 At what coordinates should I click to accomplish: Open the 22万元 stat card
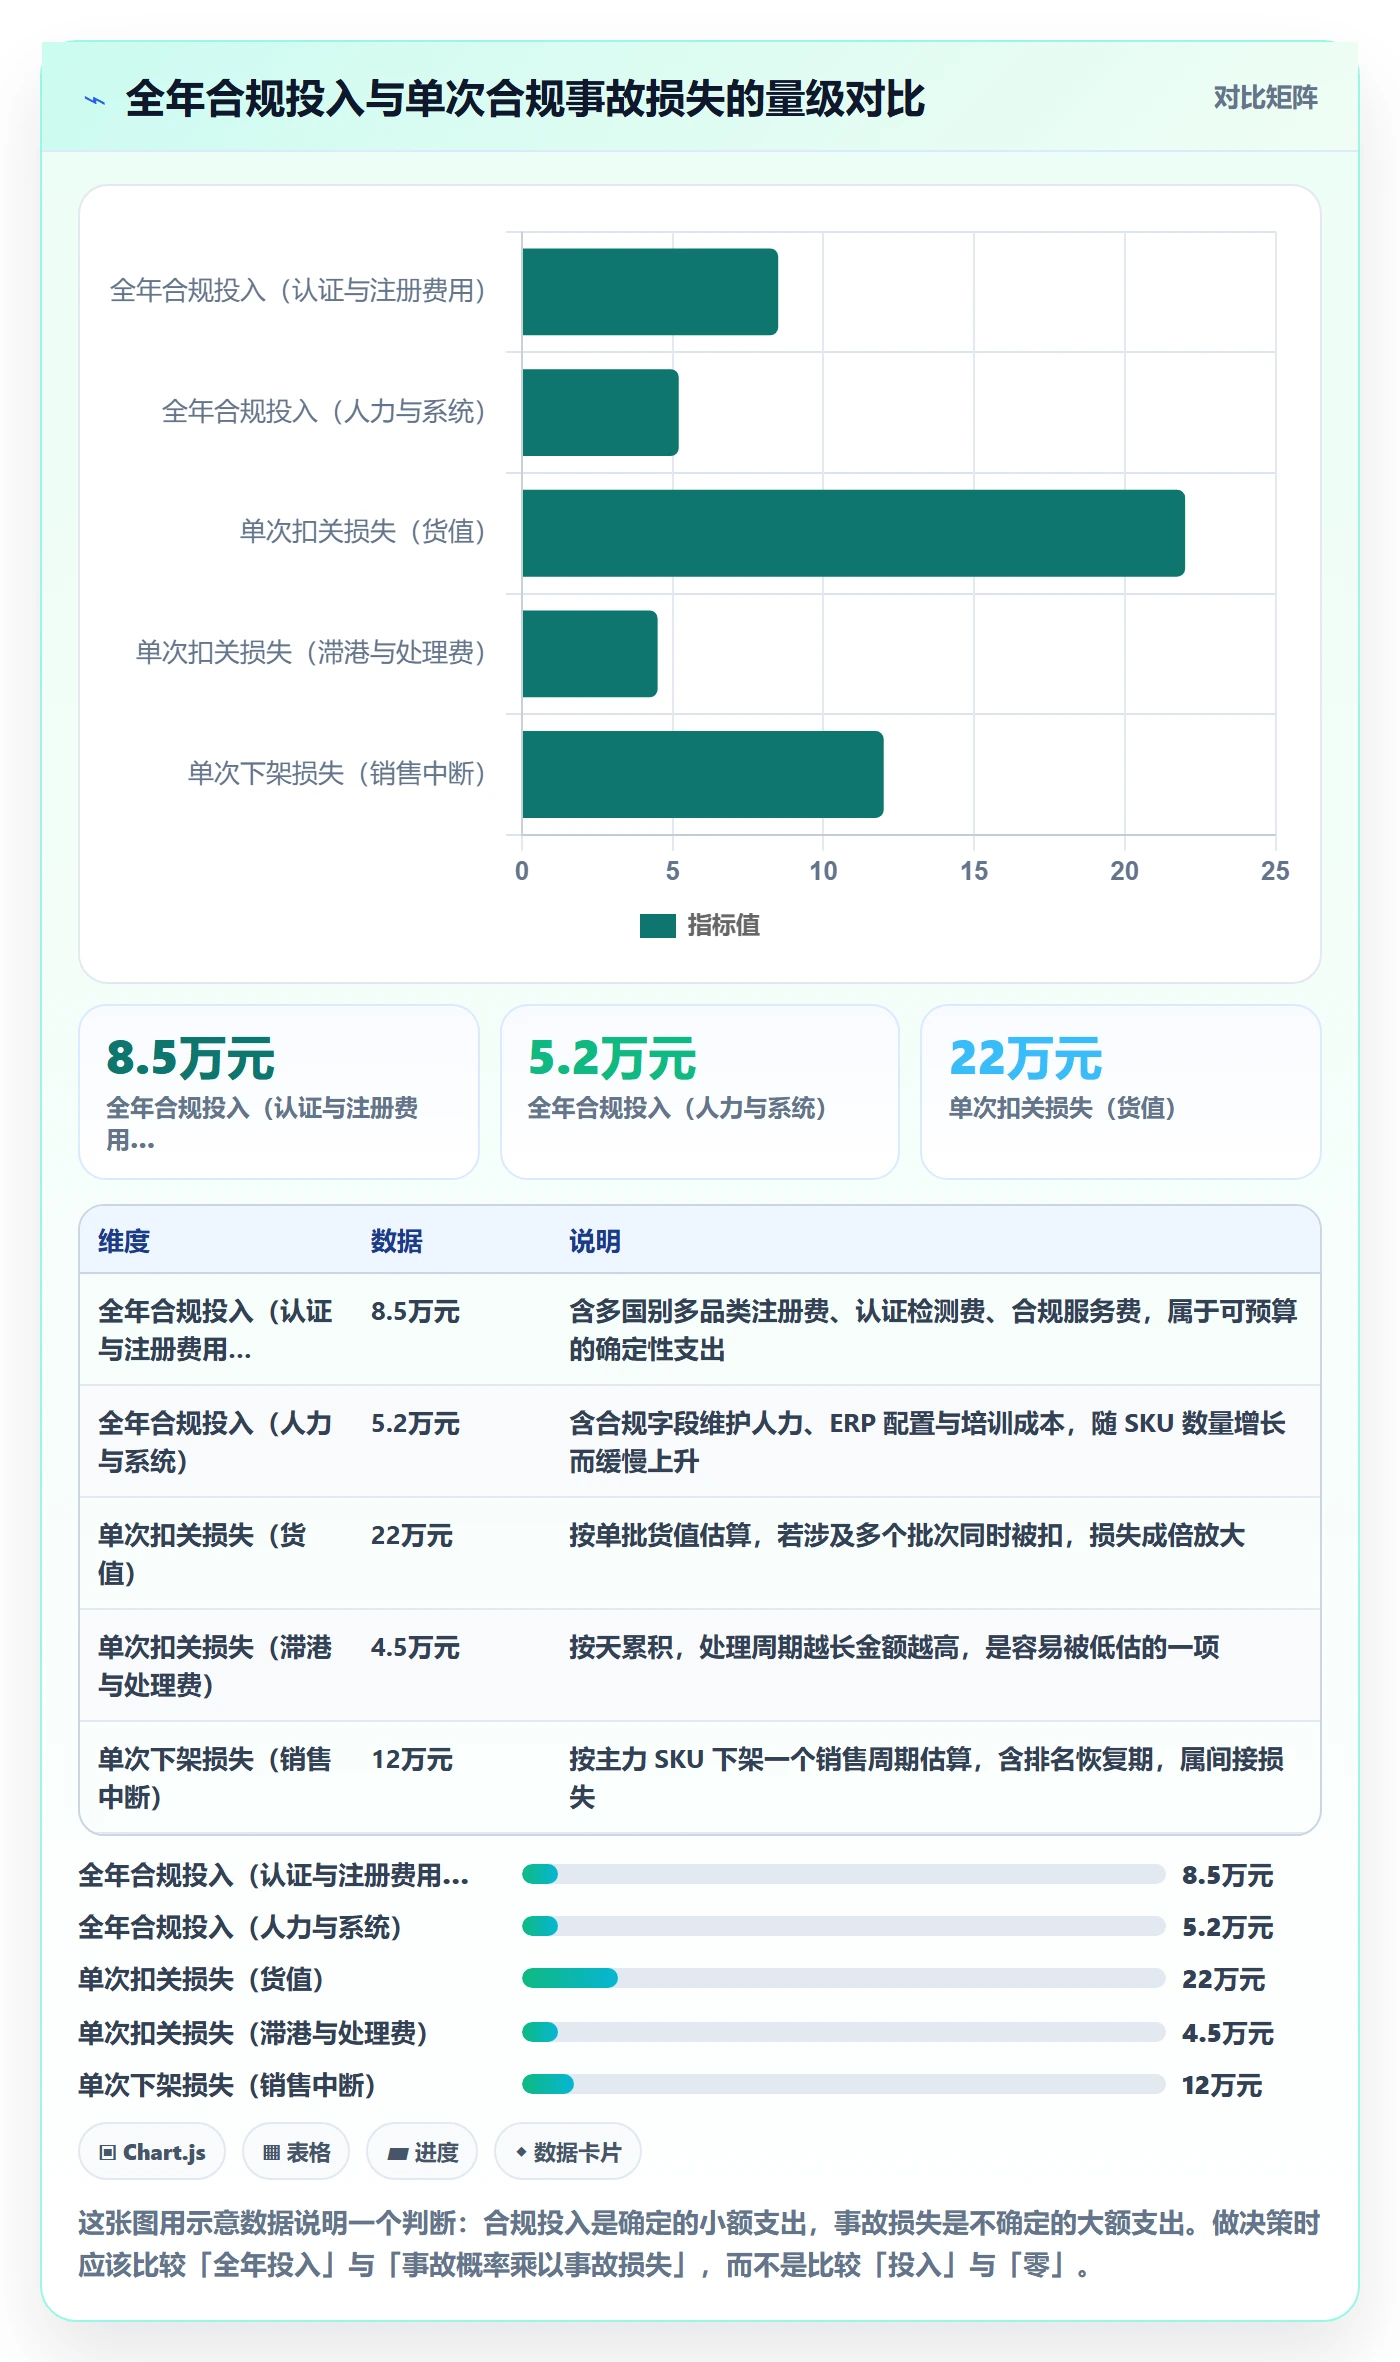pos(1121,1092)
